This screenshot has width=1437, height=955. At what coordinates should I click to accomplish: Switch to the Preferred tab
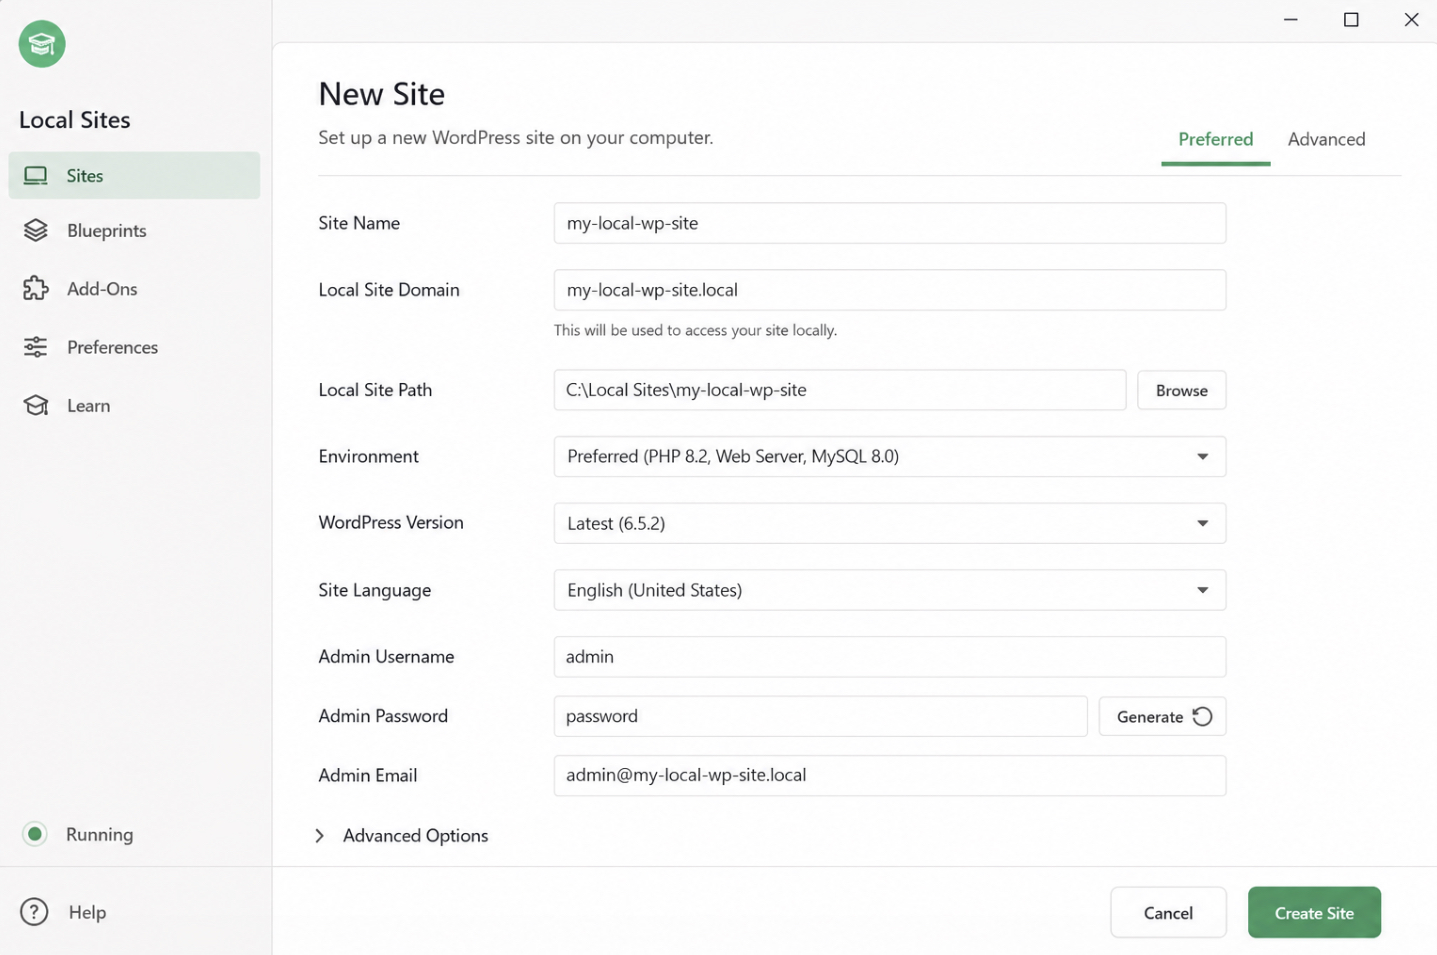point(1215,140)
